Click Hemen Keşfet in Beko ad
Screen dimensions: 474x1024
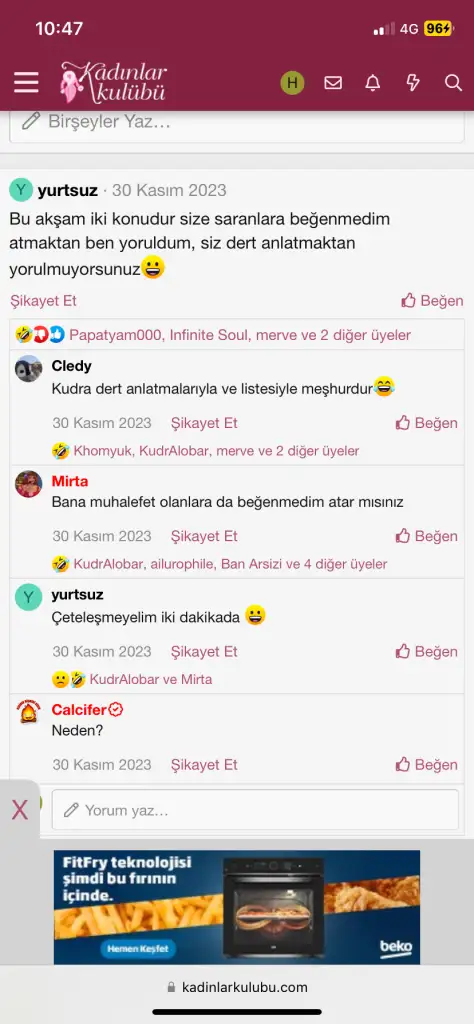(138, 948)
